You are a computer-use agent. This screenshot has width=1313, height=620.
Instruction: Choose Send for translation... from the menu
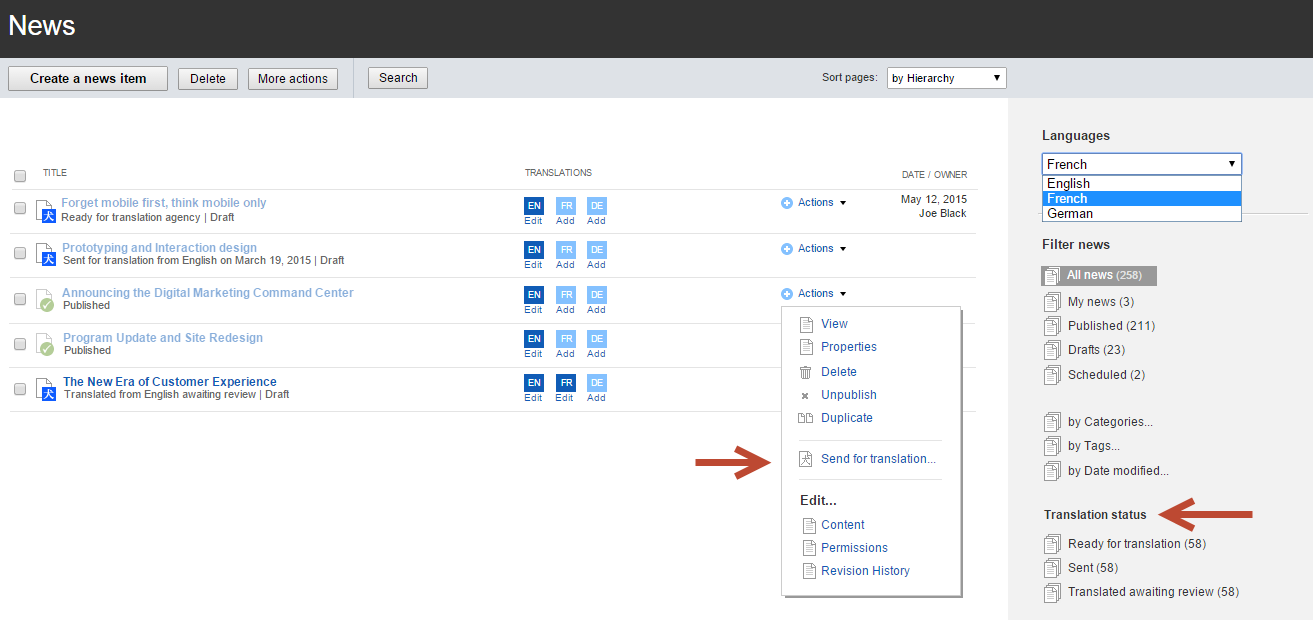[x=878, y=459]
